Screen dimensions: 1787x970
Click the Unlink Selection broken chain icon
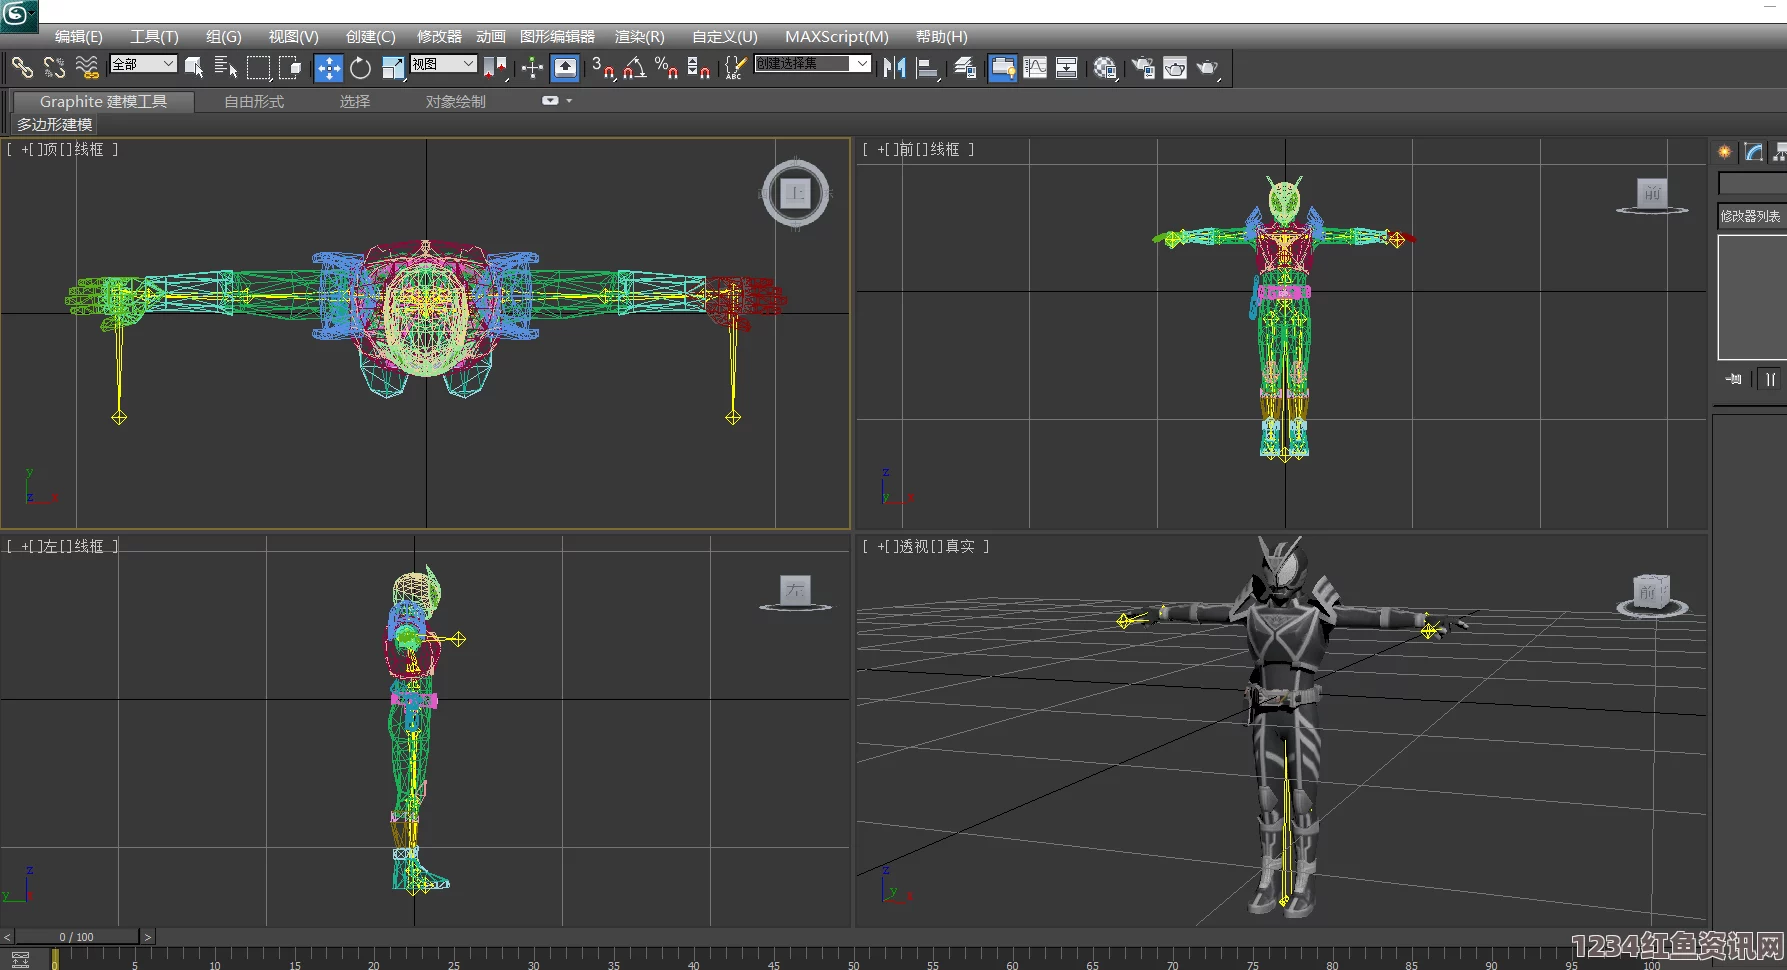[54, 67]
